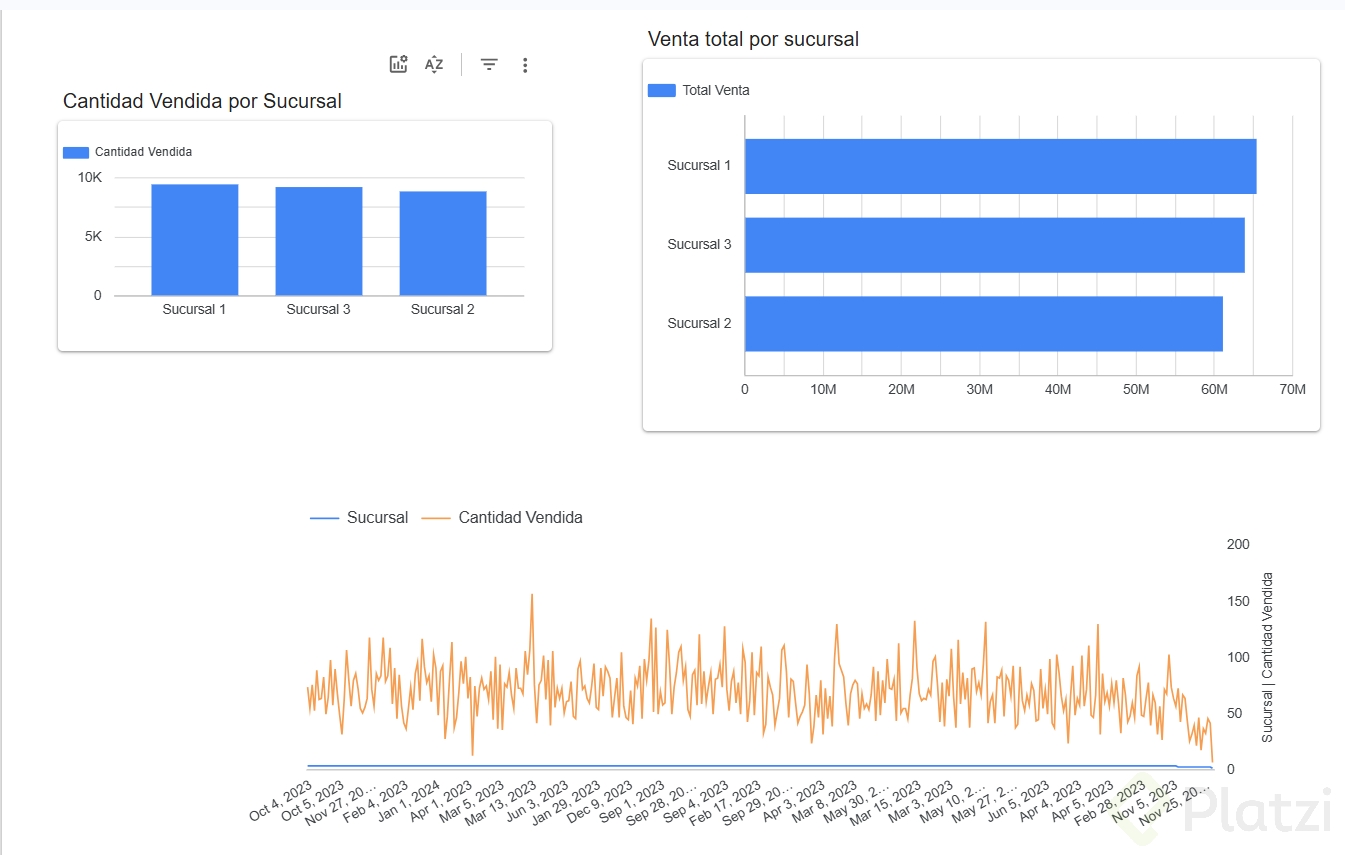The image size is (1345, 855).
Task: Toggle the Sucursal series legend entry
Action: pyautogui.click(x=359, y=518)
